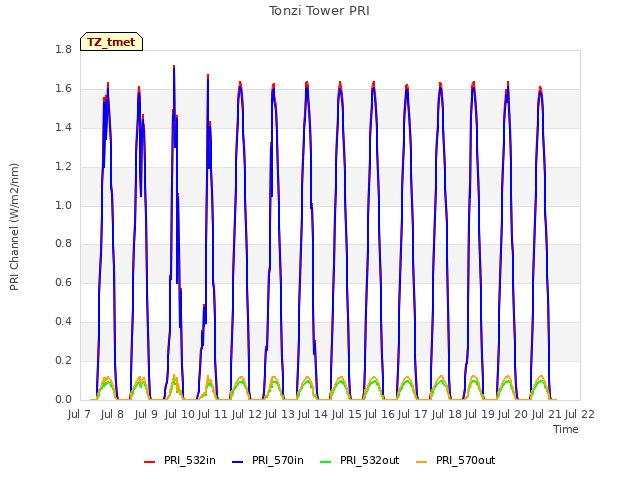Click the Jul 19 x-axis tick label
The image size is (640, 480).
tap(480, 414)
